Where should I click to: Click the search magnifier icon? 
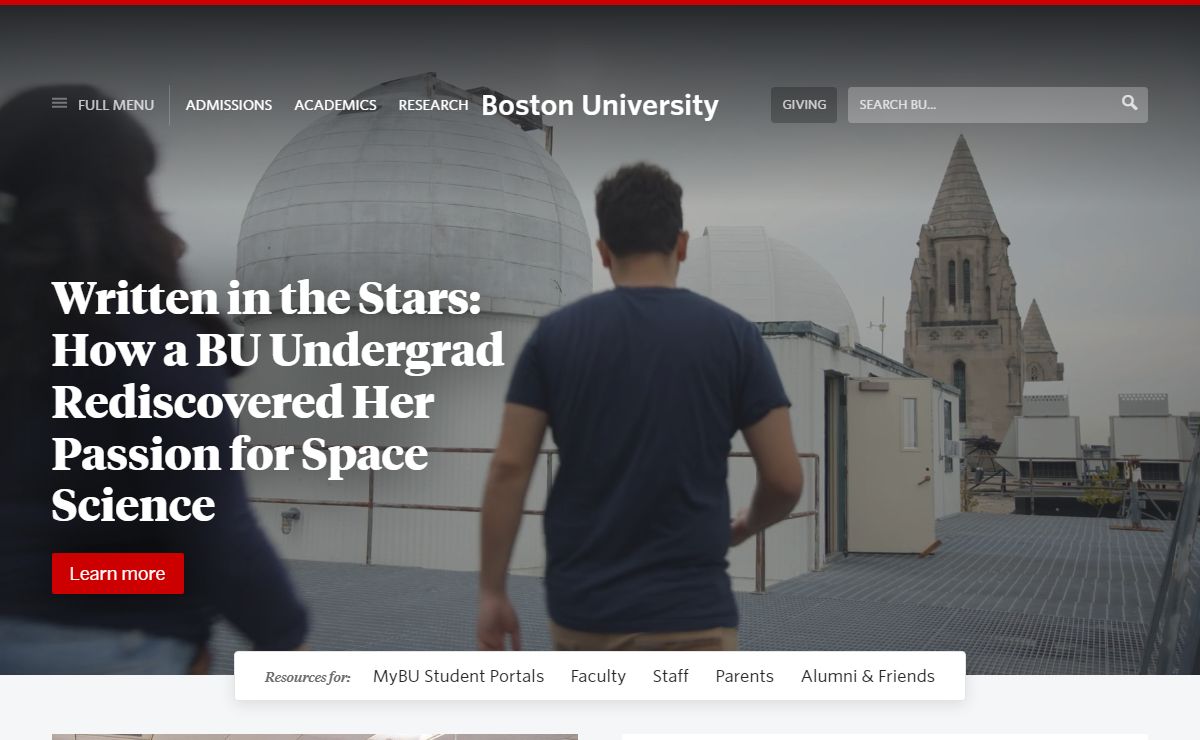tap(1130, 103)
